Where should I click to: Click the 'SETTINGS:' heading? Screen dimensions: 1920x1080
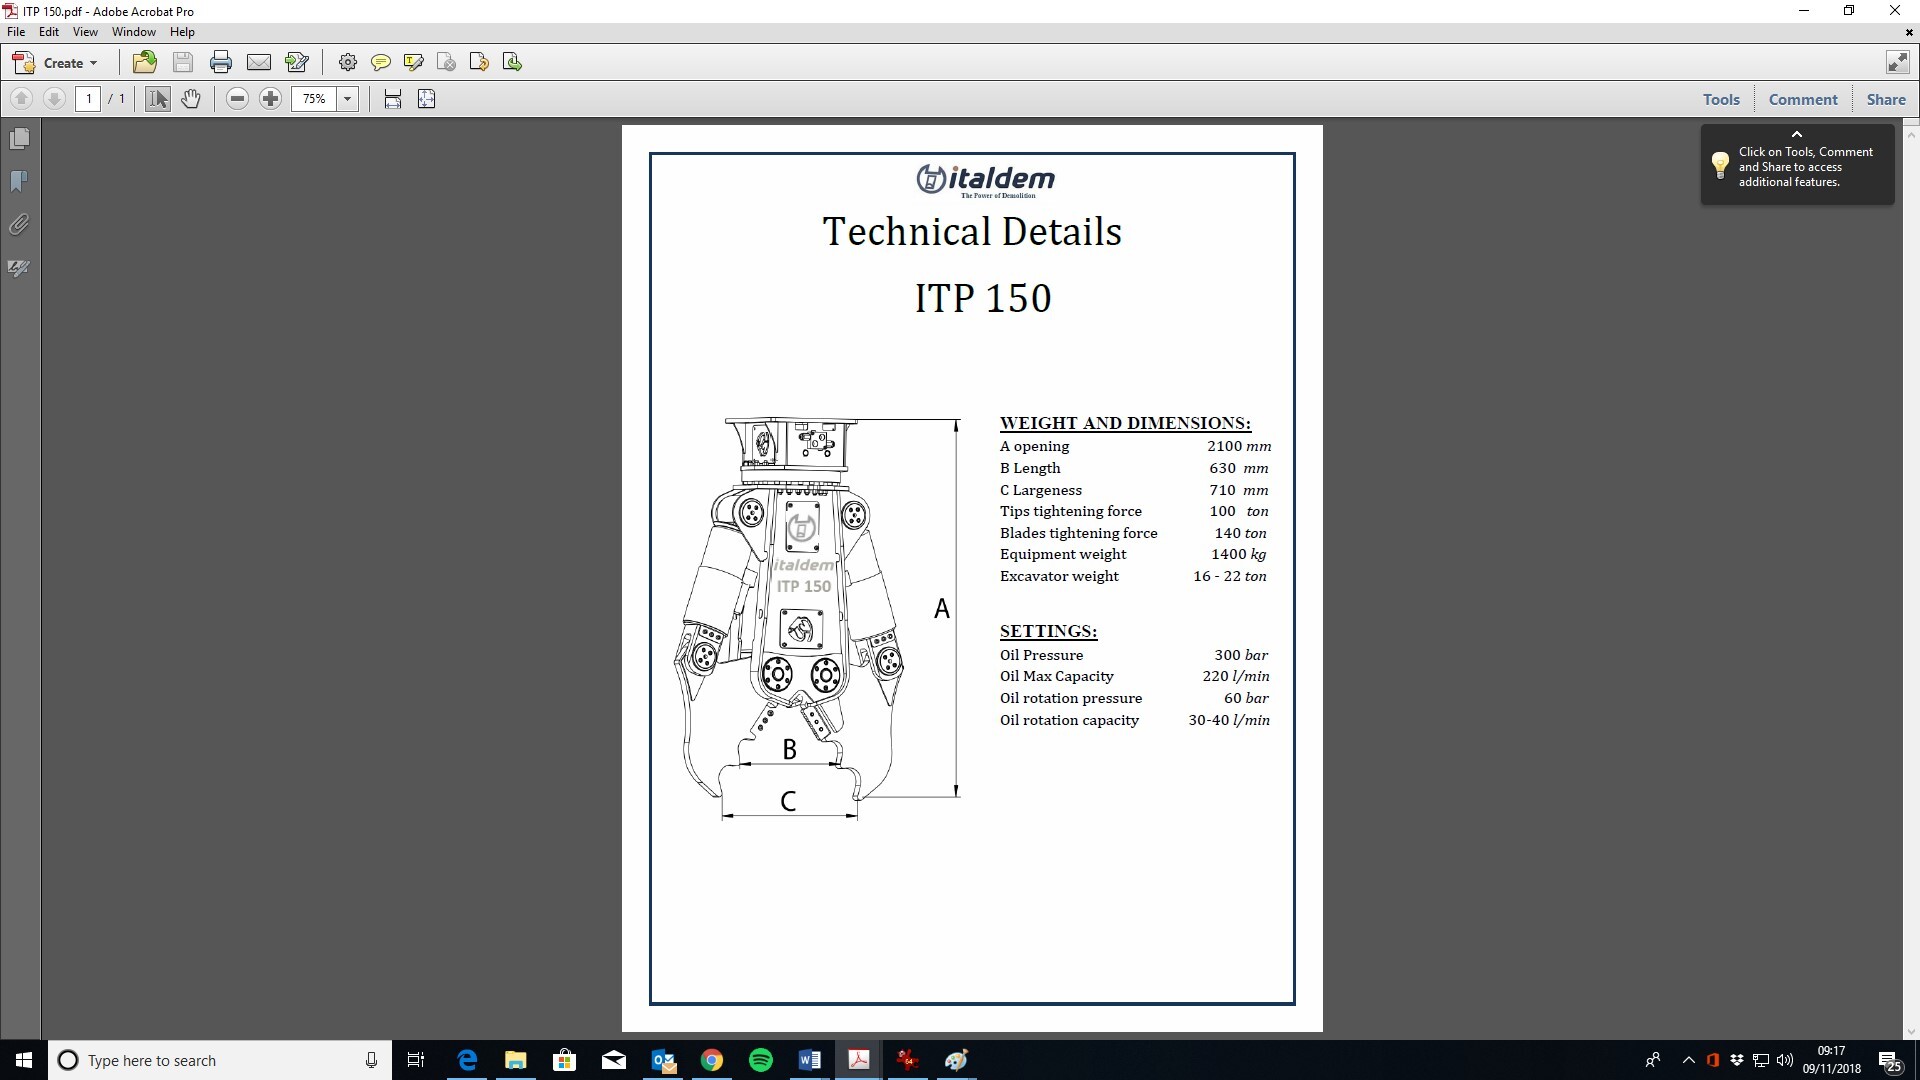pyautogui.click(x=1048, y=631)
